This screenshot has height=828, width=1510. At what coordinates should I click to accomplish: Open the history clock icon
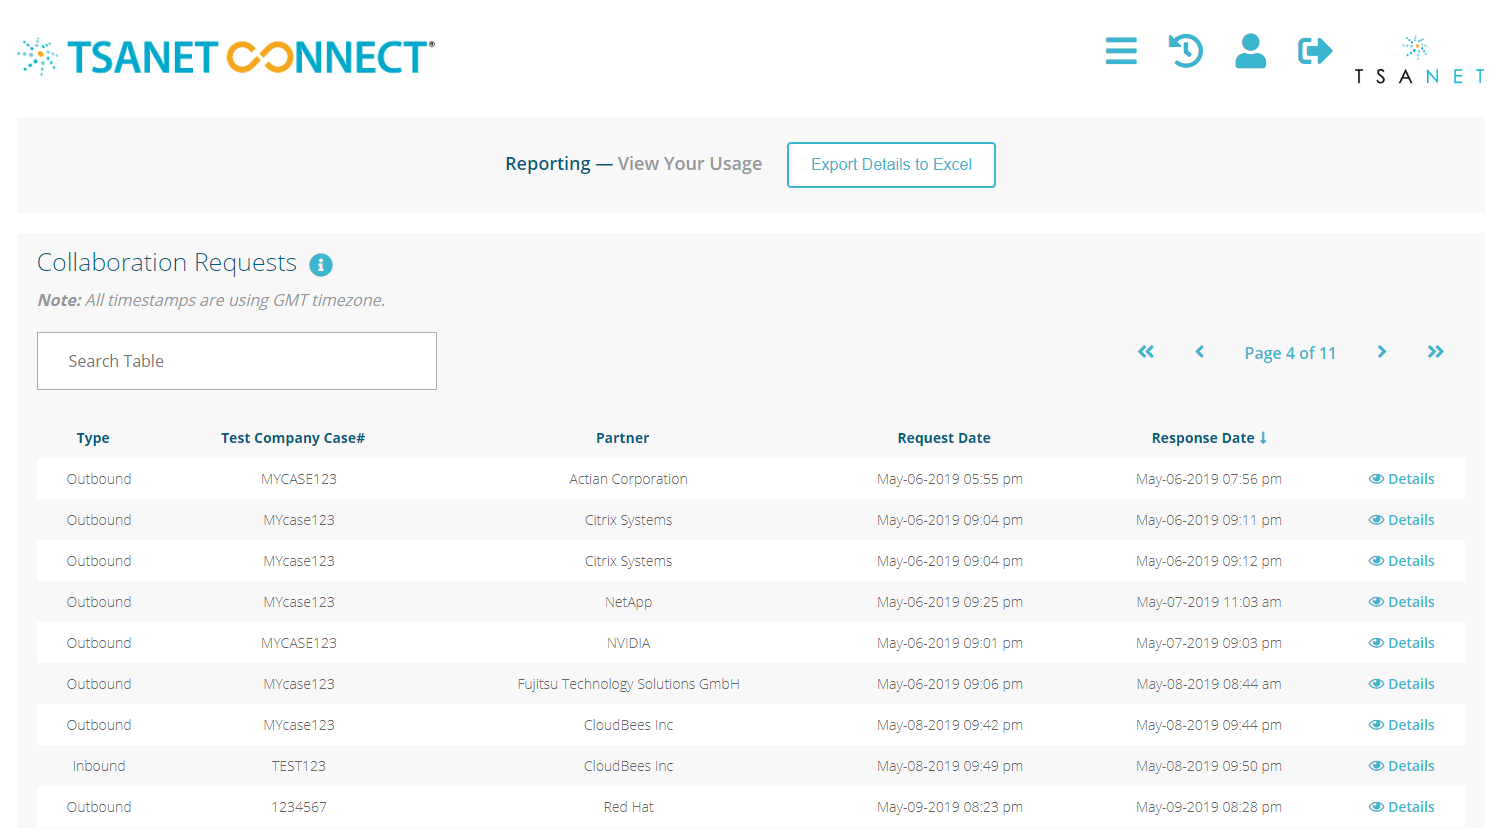[x=1186, y=51]
